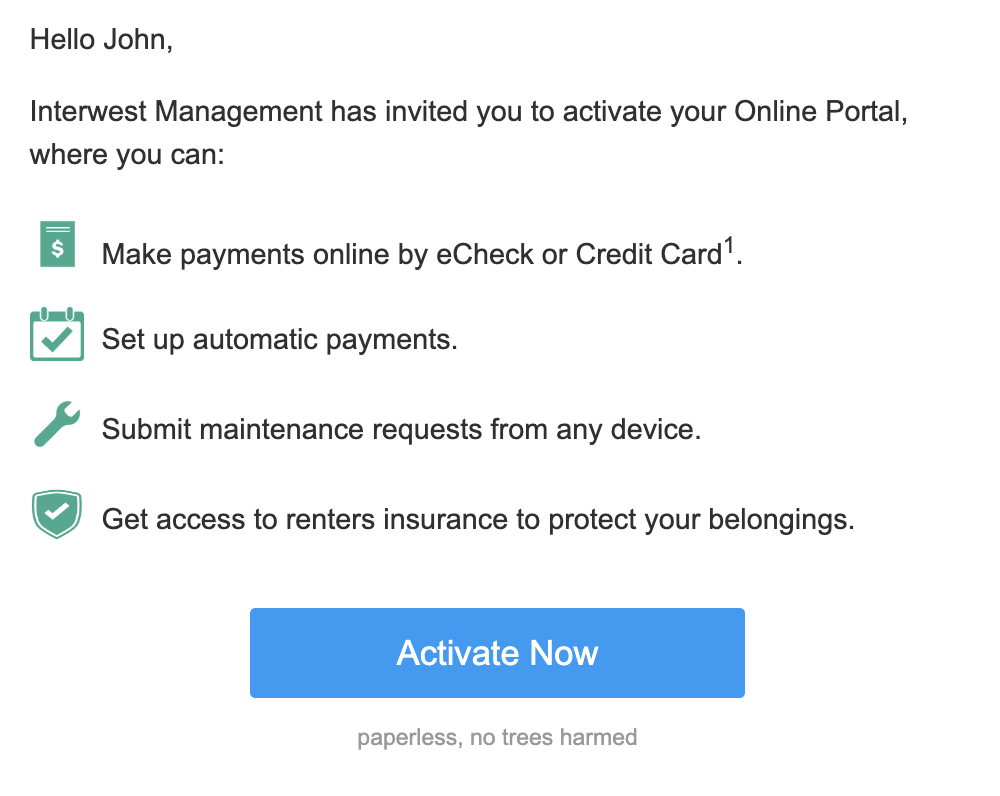Click the word "eCheck" in payments line
The height and width of the screenshot is (796, 1000).
pyautogui.click(x=485, y=254)
